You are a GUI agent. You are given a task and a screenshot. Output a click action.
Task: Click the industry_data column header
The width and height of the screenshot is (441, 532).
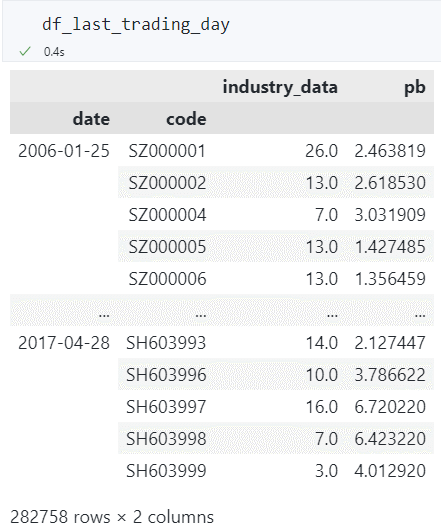pyautogui.click(x=280, y=87)
